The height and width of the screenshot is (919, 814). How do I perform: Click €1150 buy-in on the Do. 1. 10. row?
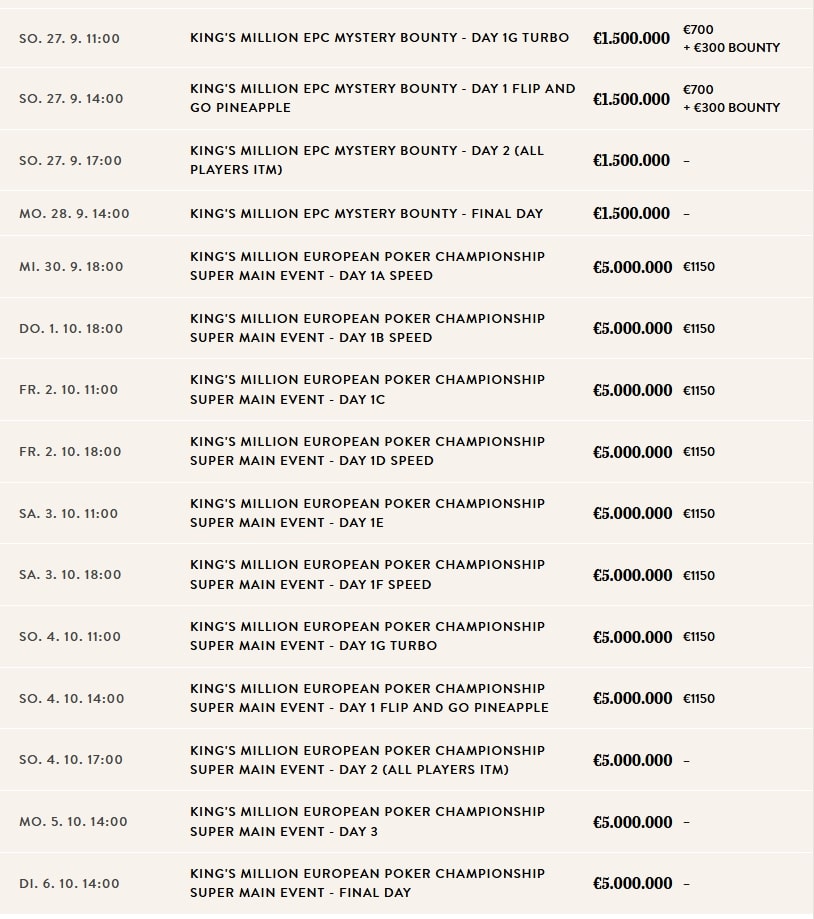point(699,328)
